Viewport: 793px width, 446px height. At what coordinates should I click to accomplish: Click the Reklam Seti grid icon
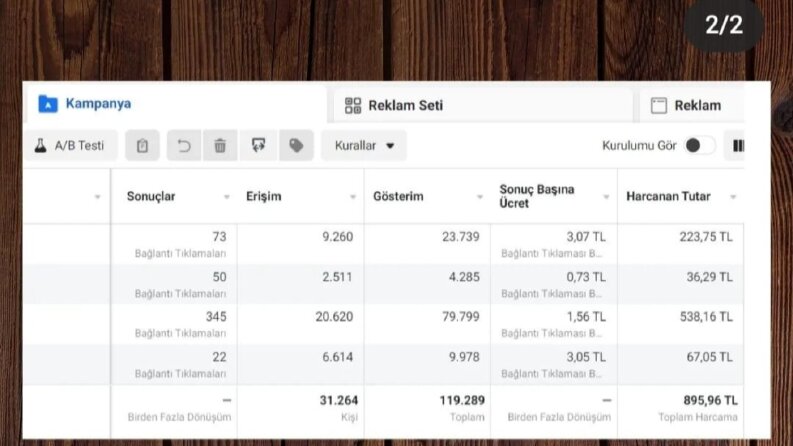353,105
